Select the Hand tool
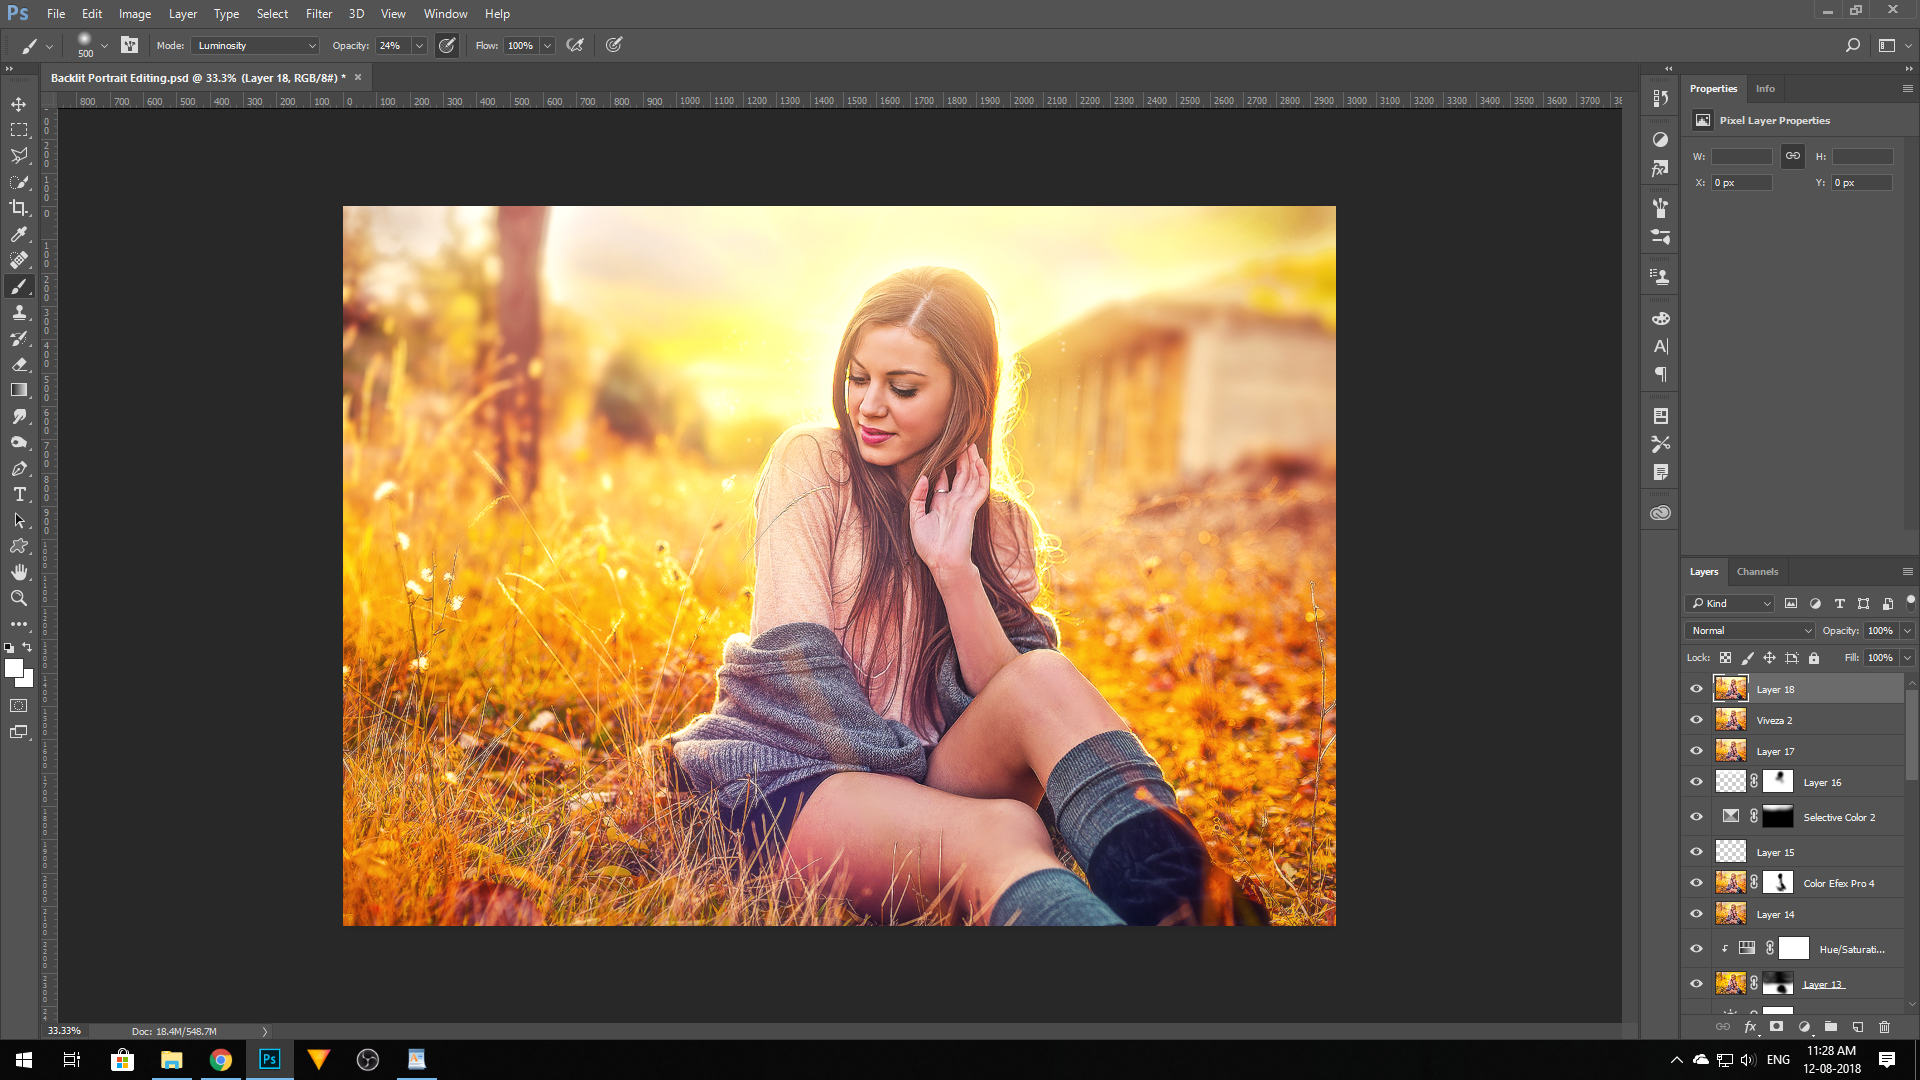 [x=19, y=572]
